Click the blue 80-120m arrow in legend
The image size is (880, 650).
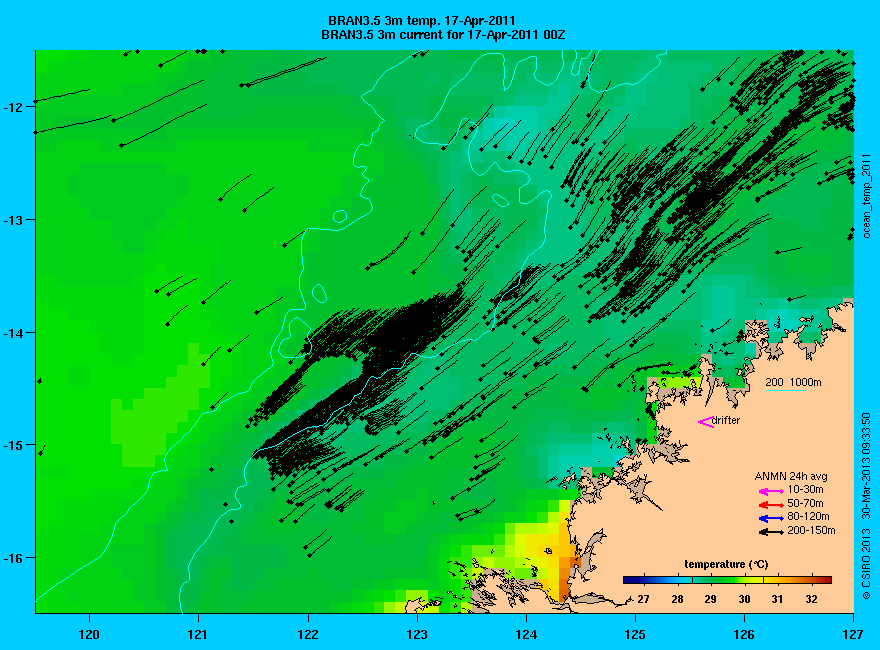tap(771, 518)
